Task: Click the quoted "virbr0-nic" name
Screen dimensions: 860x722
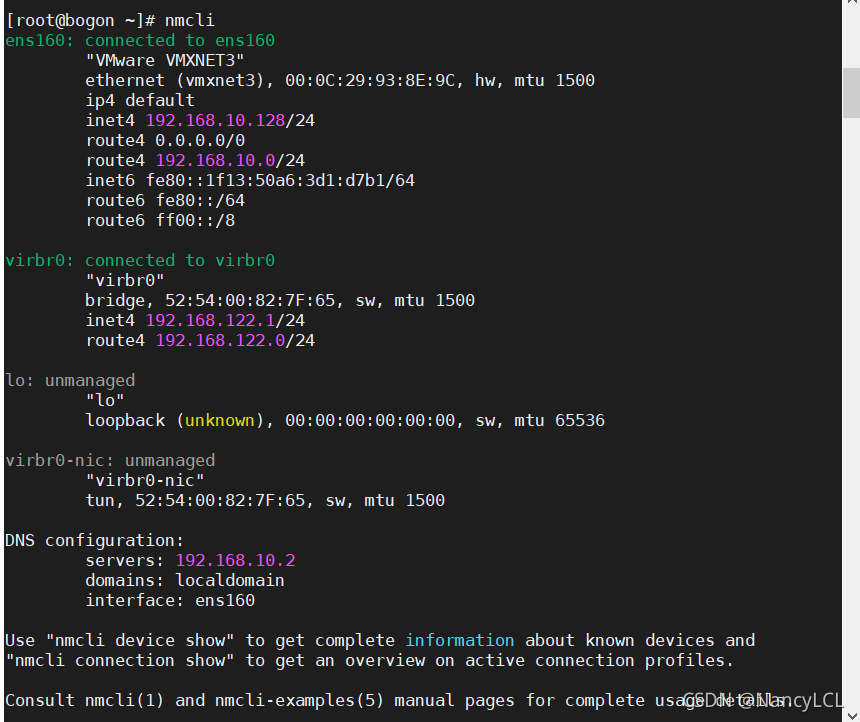Action: point(145,481)
